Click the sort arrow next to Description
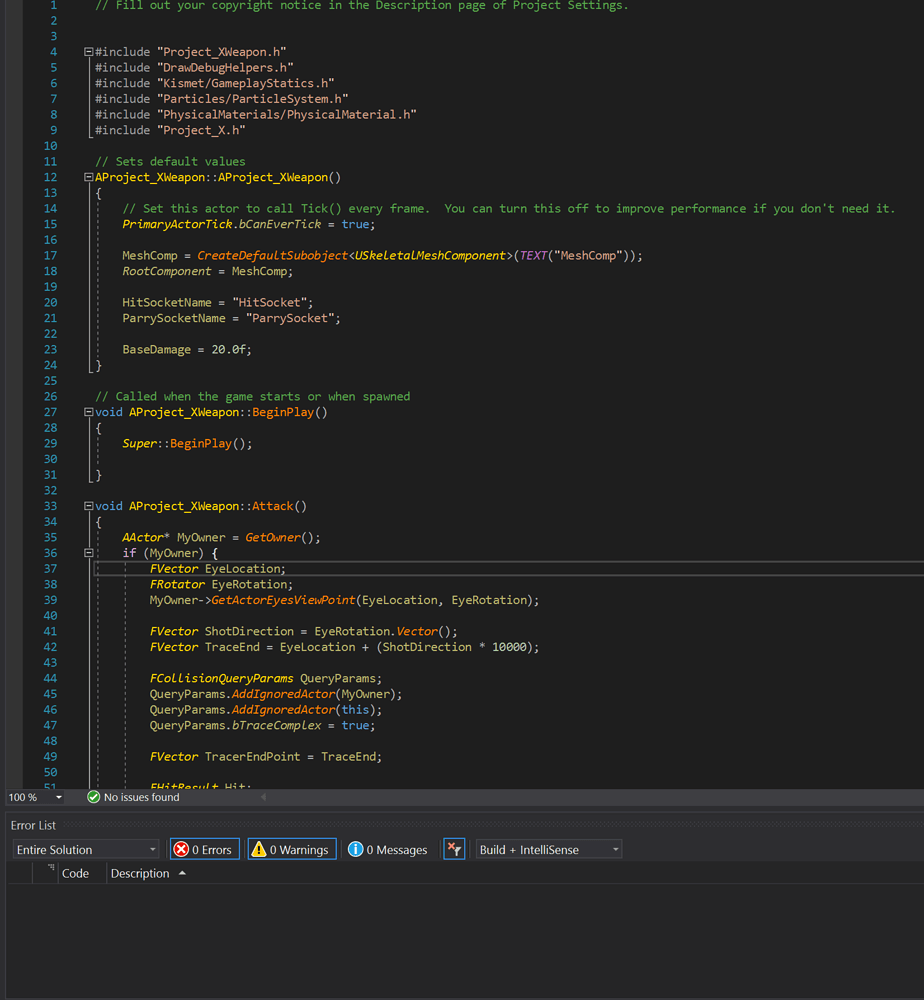 pyautogui.click(x=182, y=873)
